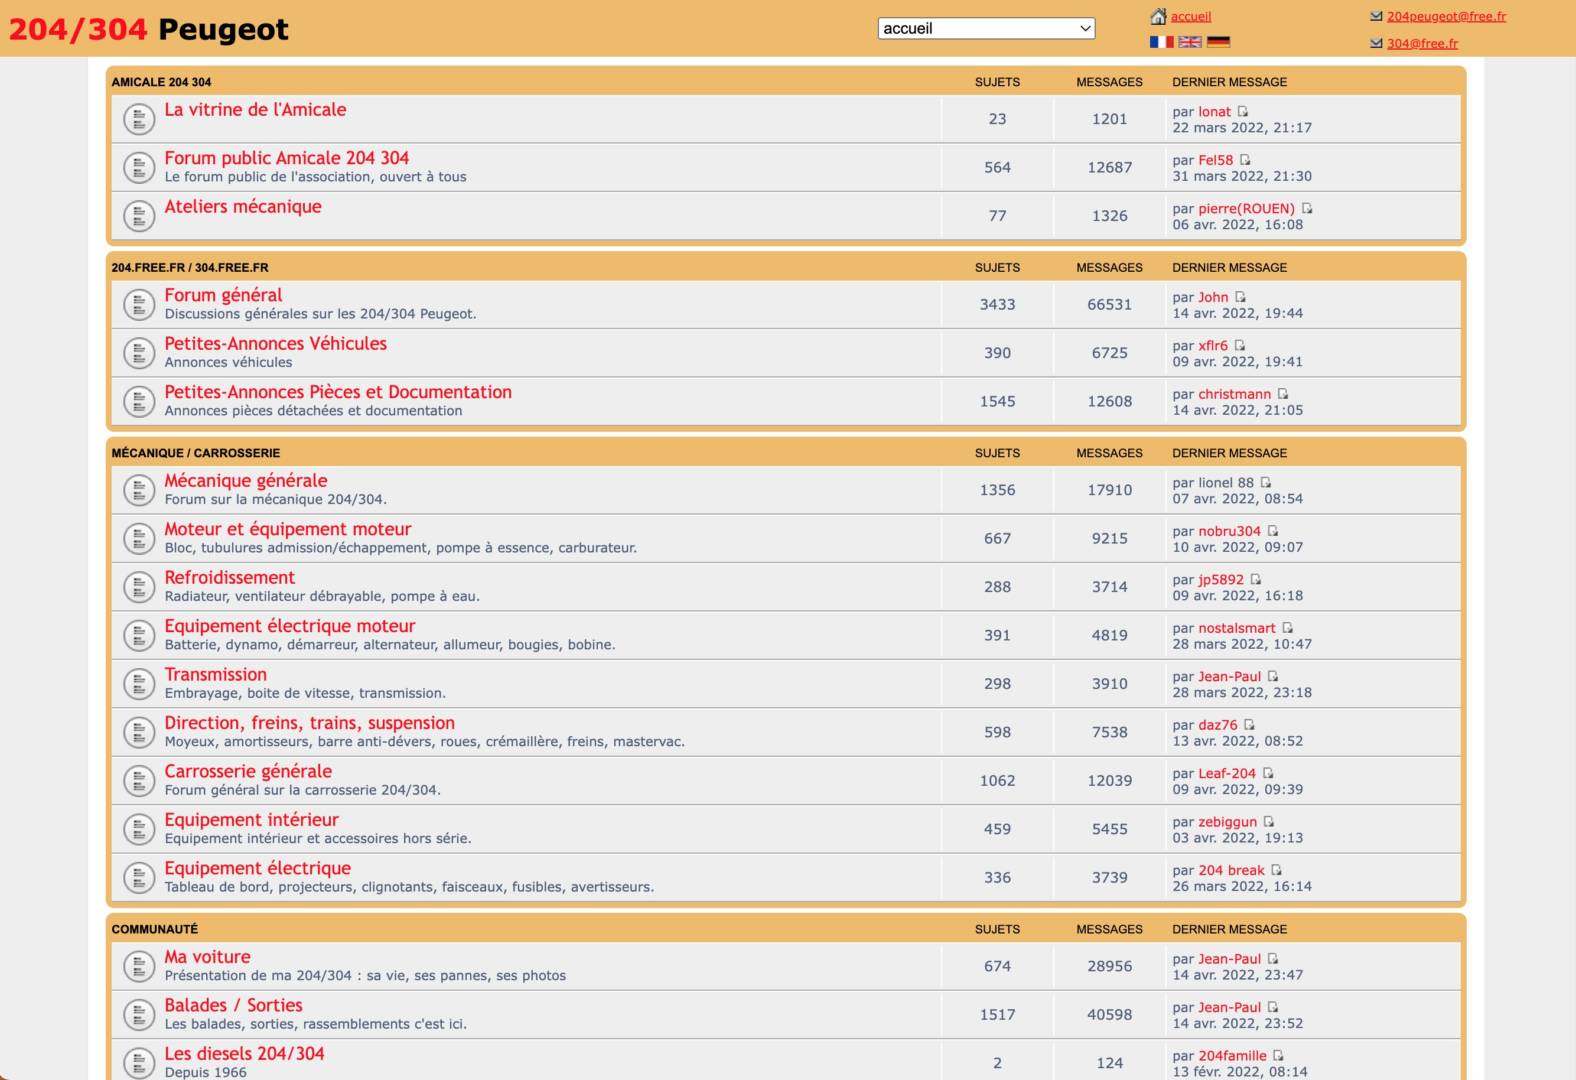Click forum icon for Forum public Amicale
The width and height of the screenshot is (1576, 1080).
139,167
